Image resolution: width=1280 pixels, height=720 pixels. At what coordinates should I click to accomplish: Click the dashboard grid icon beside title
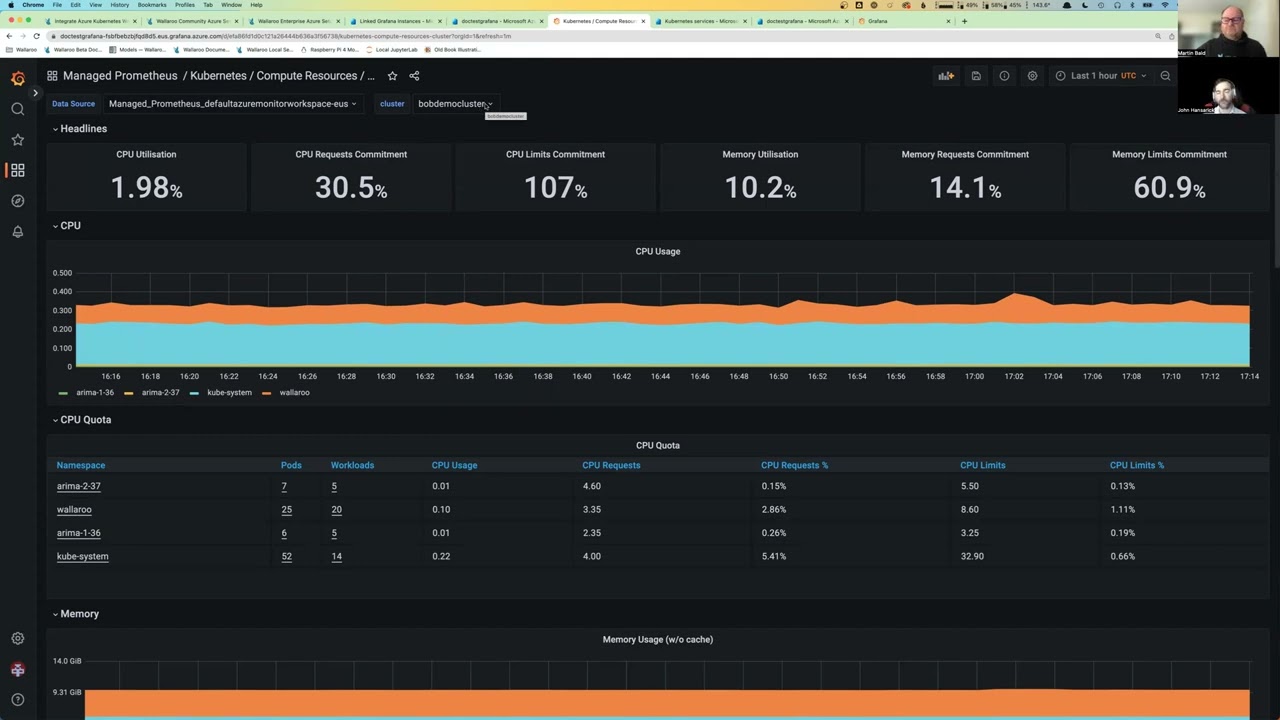(52, 76)
